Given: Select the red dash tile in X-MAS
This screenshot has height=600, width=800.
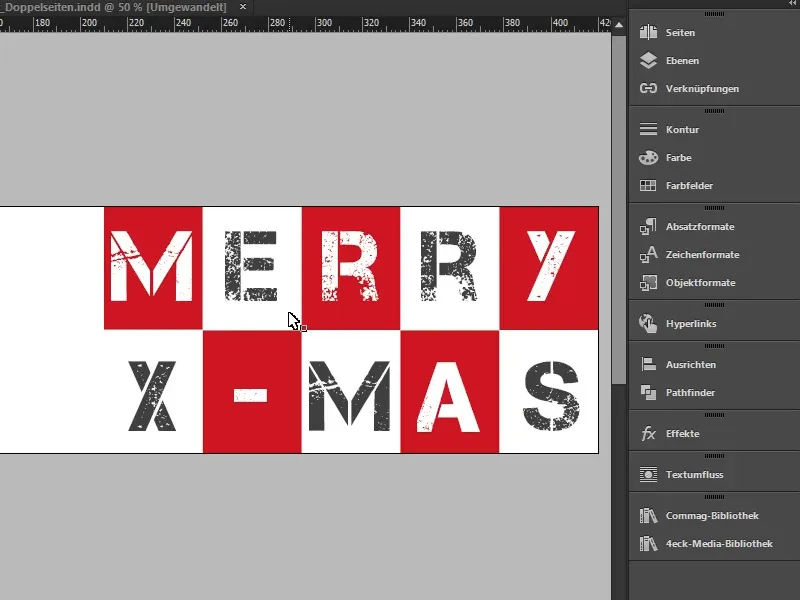Looking at the screenshot, I should point(252,391).
